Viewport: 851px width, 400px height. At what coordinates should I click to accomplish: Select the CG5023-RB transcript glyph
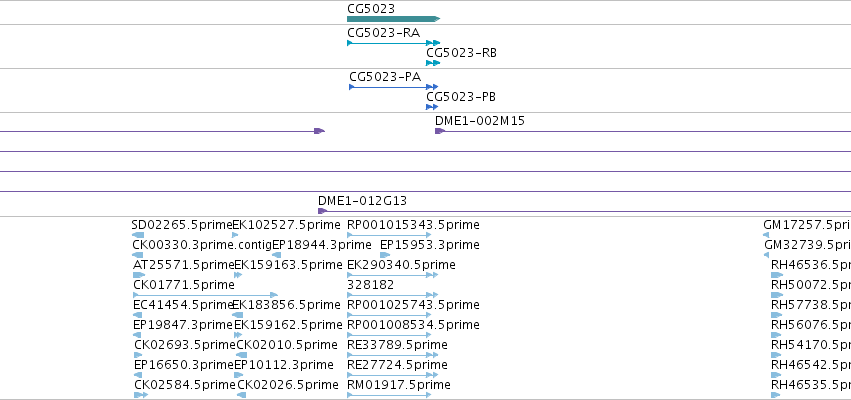coord(433,63)
